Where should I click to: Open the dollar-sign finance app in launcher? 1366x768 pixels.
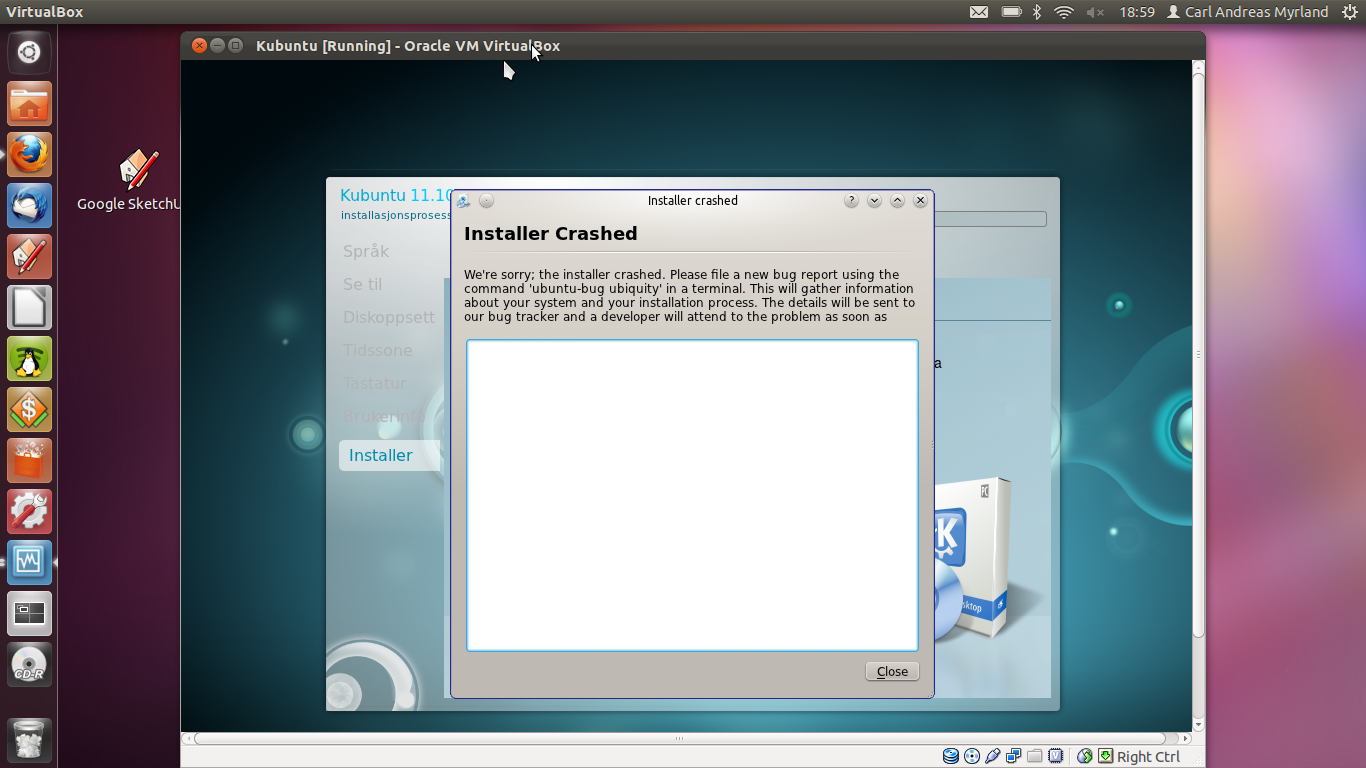(29, 410)
